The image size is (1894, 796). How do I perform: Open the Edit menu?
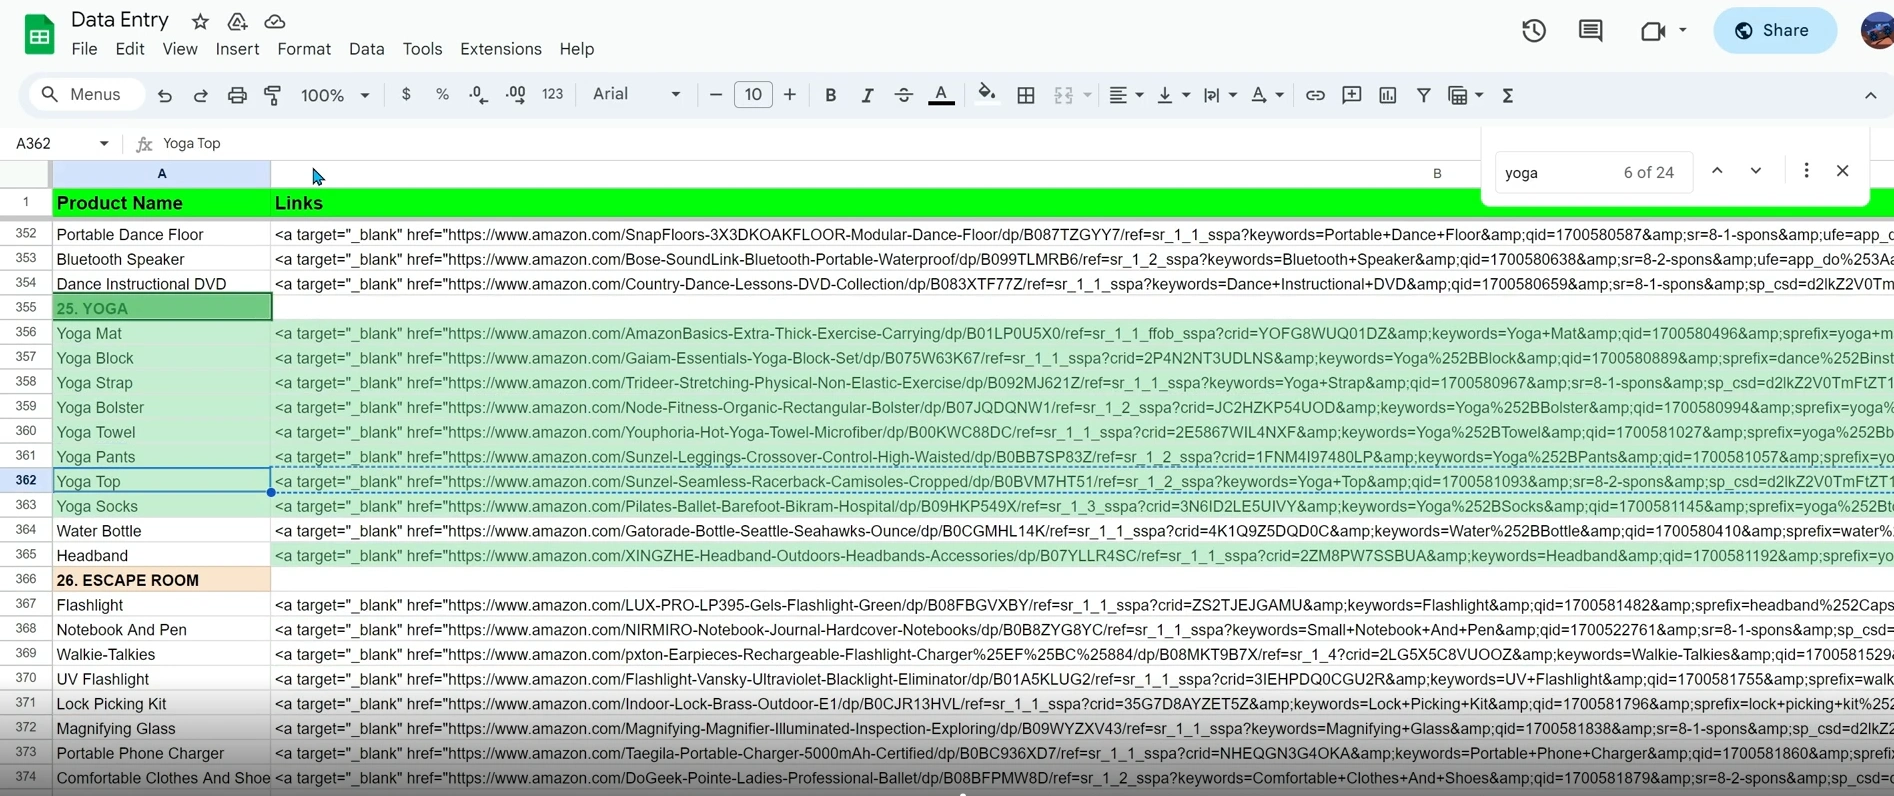130,49
